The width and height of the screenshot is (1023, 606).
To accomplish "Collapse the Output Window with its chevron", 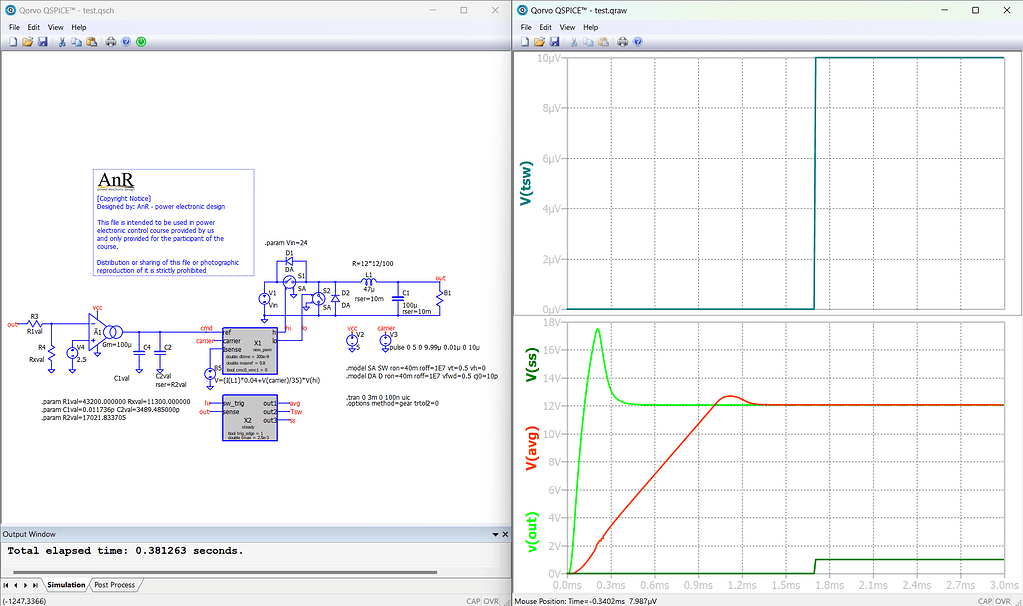I will [494, 533].
